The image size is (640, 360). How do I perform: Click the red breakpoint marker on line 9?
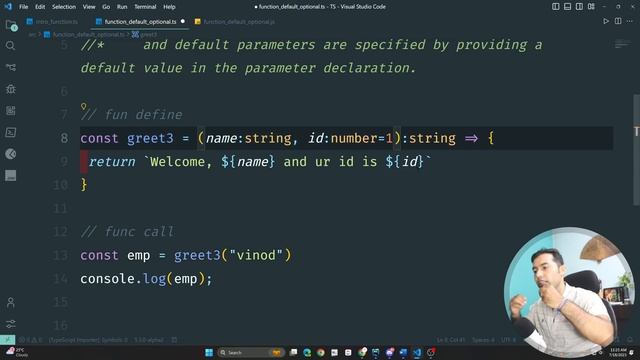84,162
